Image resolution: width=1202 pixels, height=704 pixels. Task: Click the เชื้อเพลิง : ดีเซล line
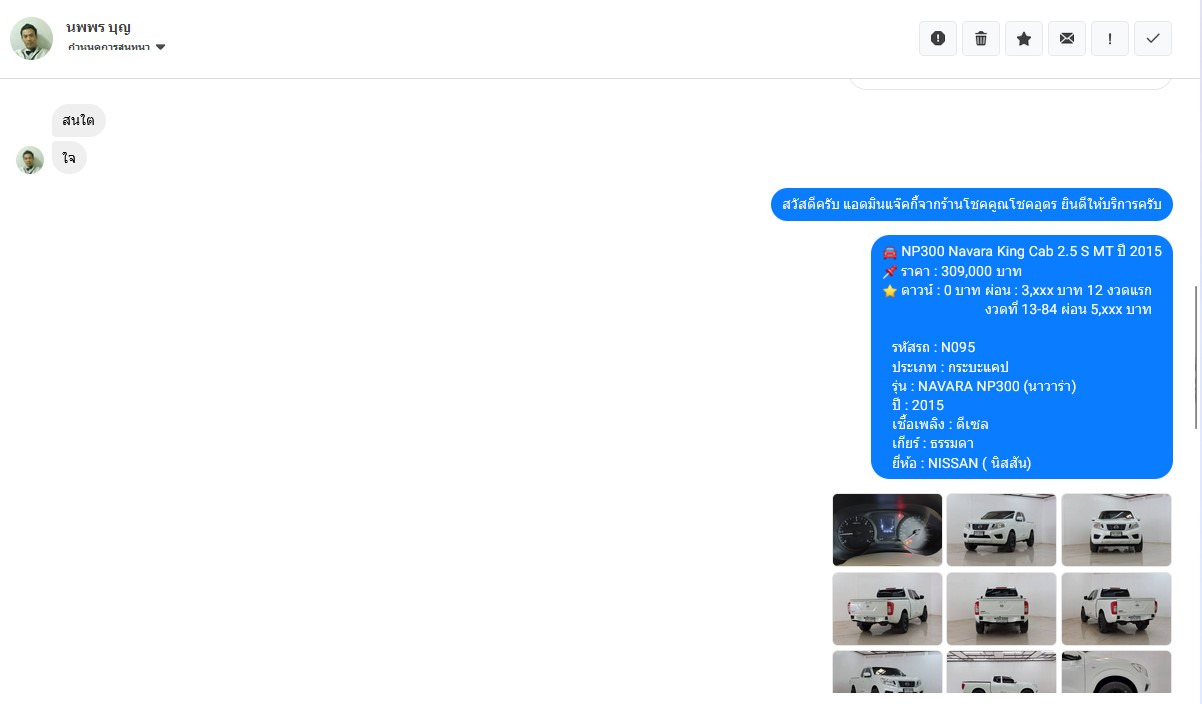click(940, 424)
